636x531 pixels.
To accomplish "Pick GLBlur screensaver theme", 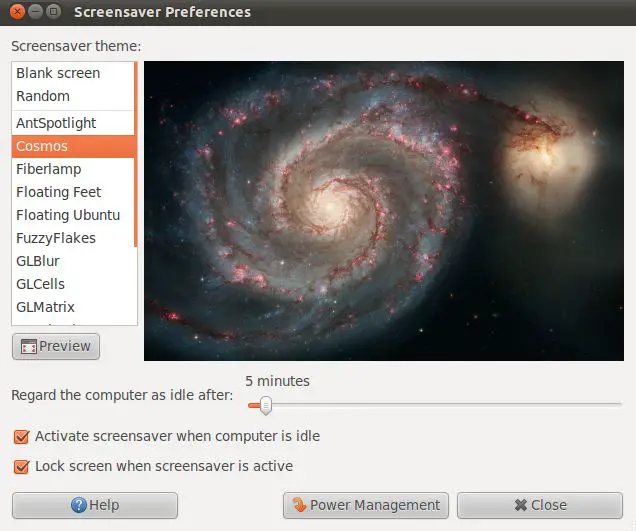I will pyautogui.click(x=40, y=261).
